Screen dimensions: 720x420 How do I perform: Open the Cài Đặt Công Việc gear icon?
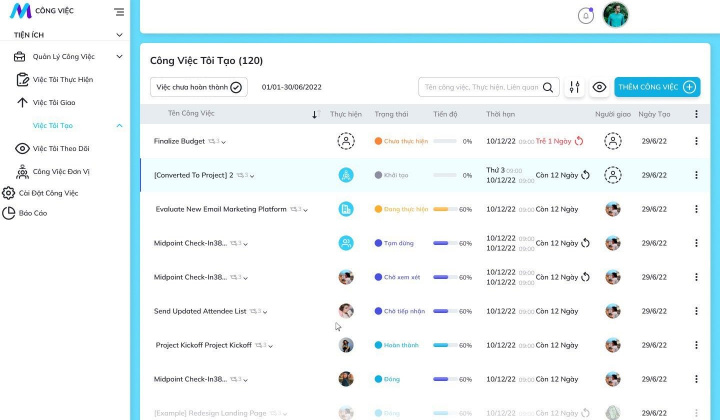click(9, 193)
